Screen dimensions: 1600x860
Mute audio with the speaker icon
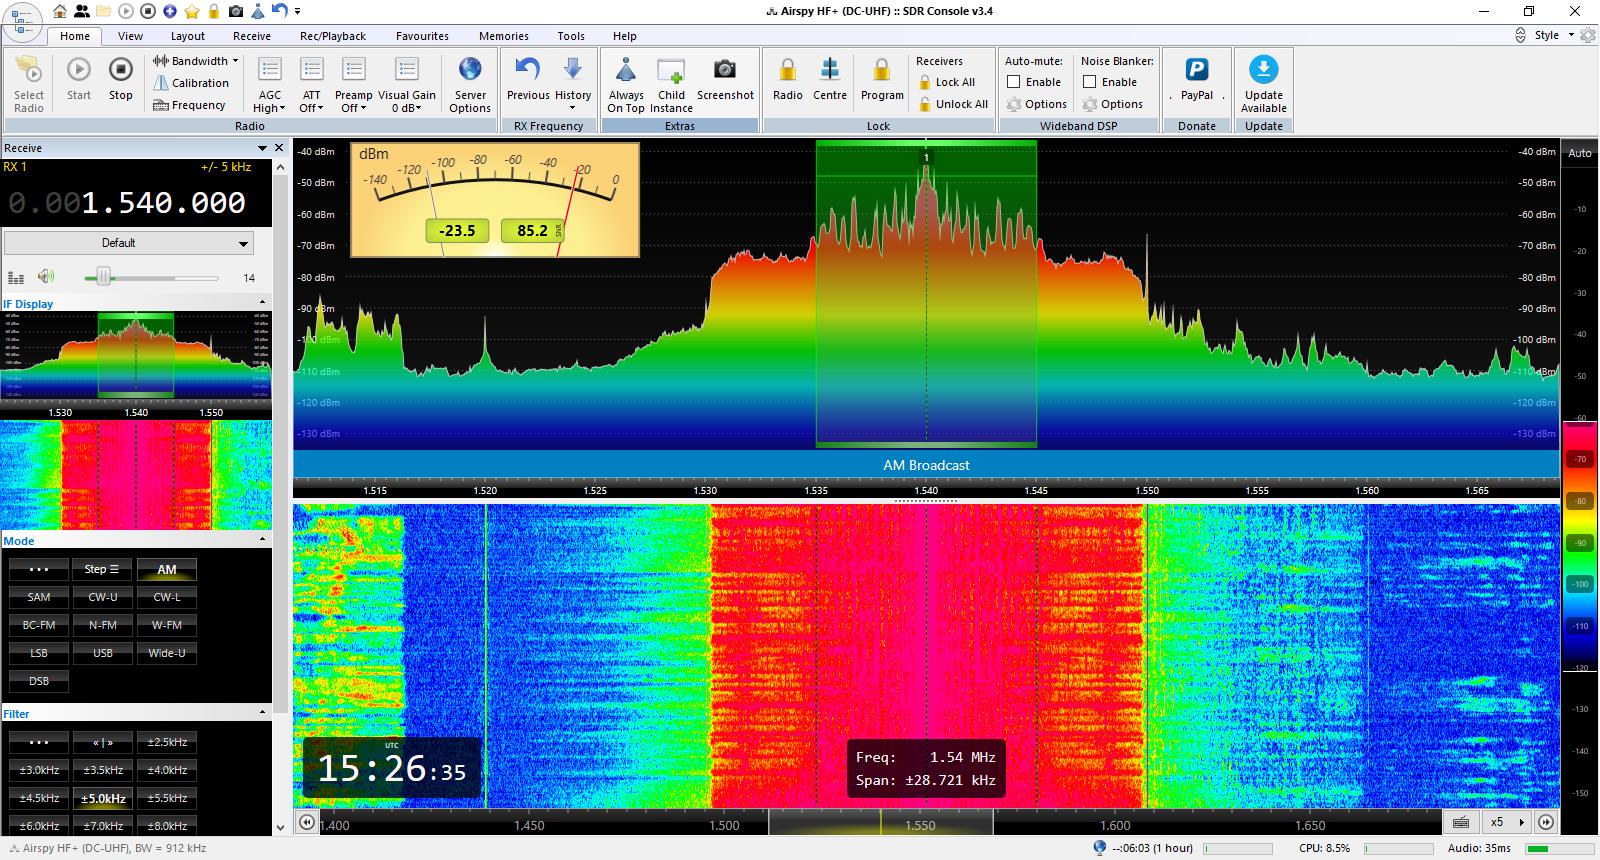46,277
